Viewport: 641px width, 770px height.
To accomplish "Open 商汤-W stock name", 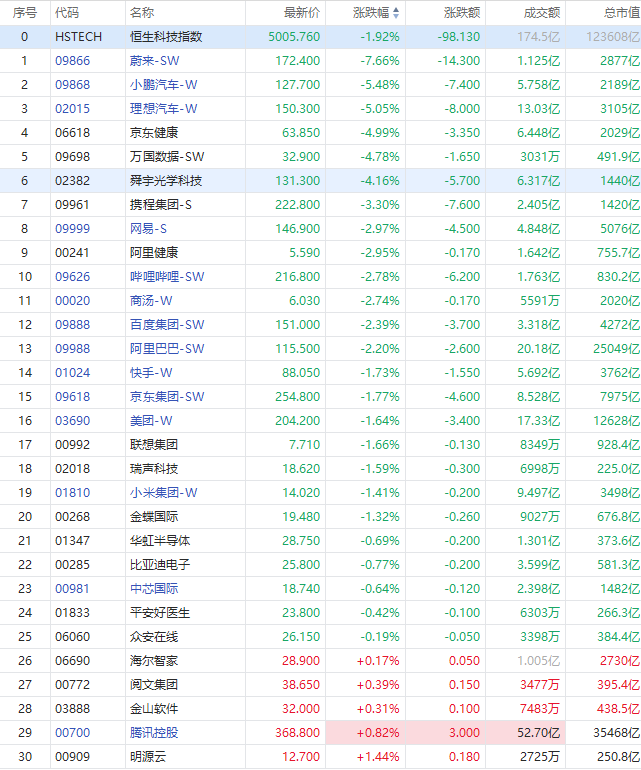I will pyautogui.click(x=151, y=301).
